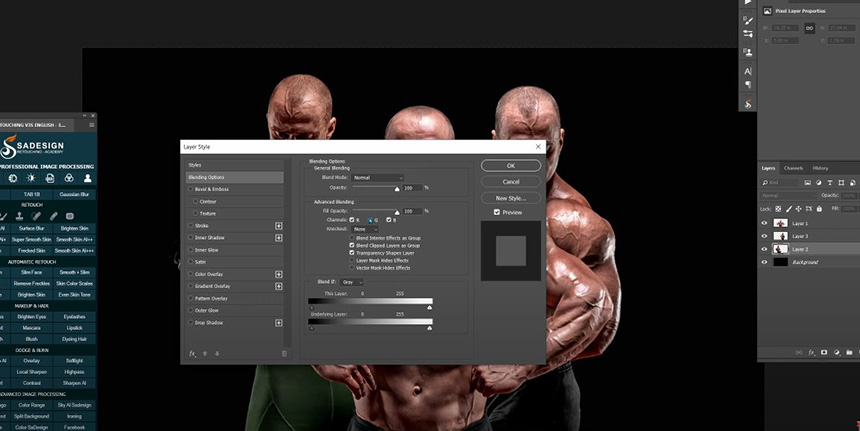Screen dimensions: 860x431
Task: Uncheck Blend Clipped Layers as Group
Action: coord(352,246)
